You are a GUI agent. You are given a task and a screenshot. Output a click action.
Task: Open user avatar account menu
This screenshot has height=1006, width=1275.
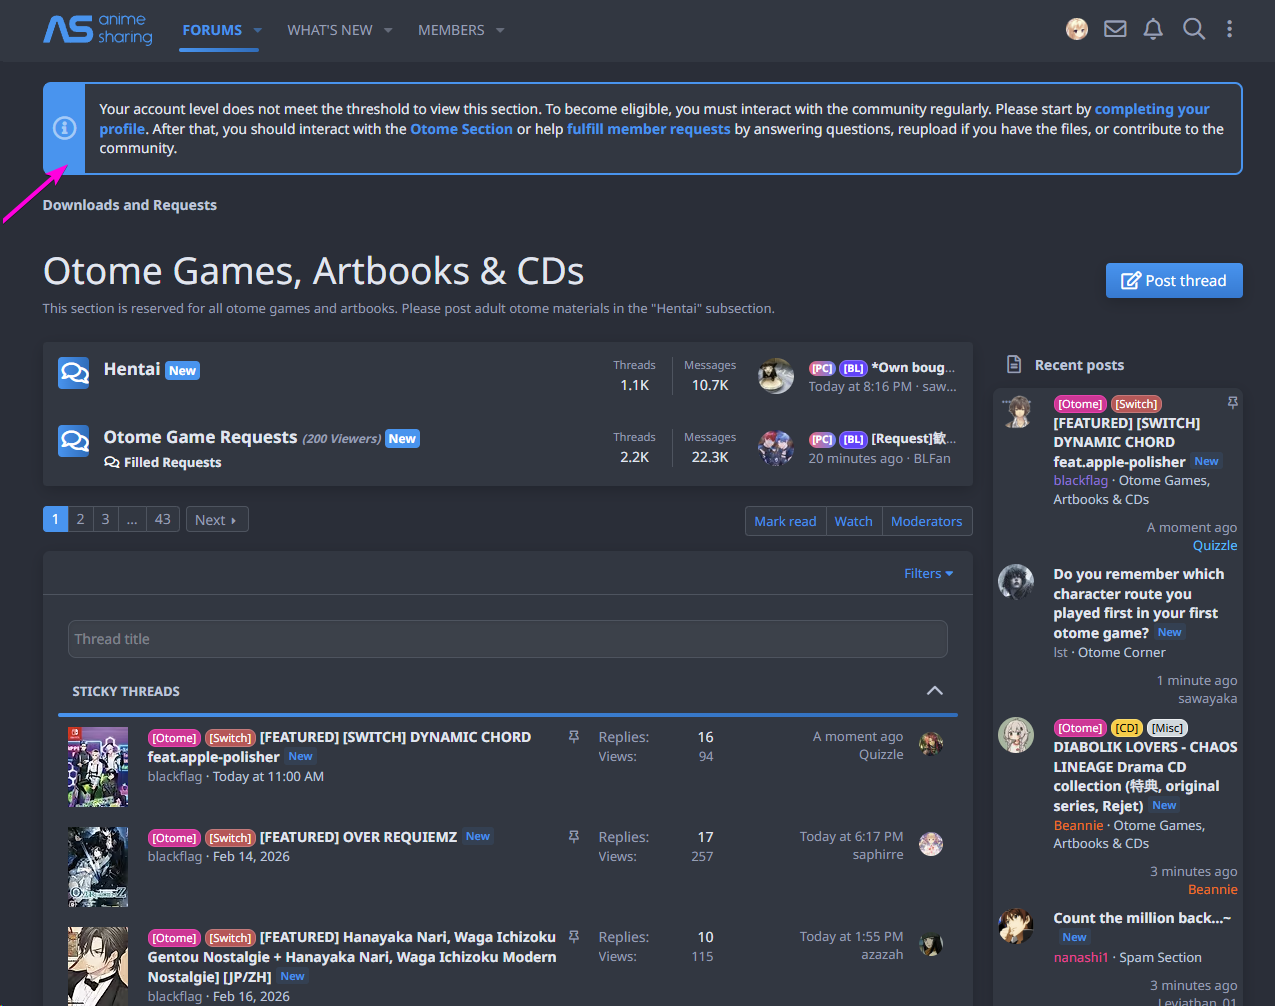click(1077, 29)
